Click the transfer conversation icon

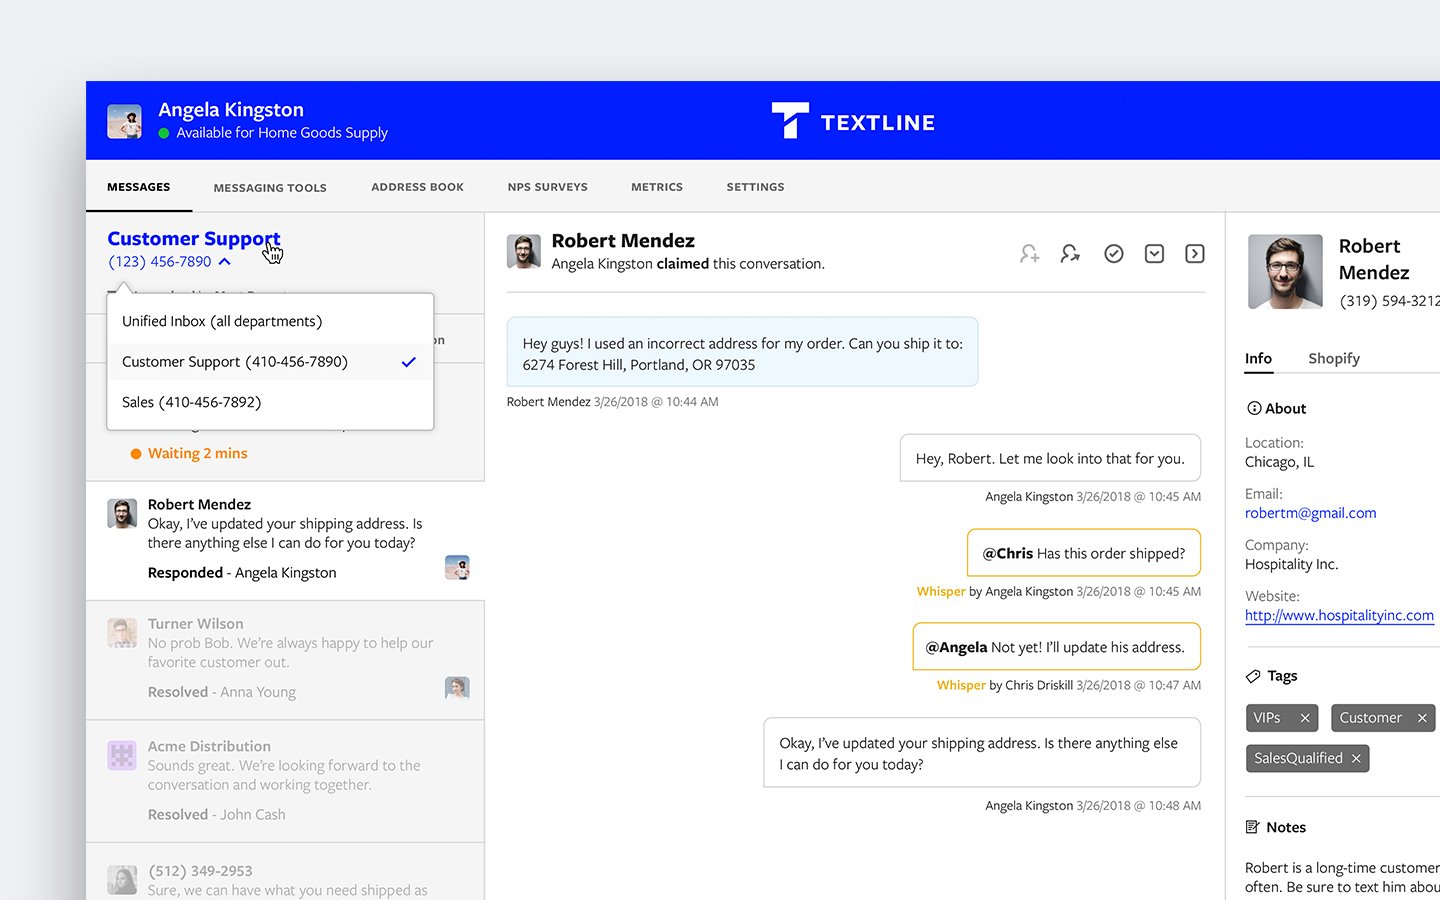pyautogui.click(x=1070, y=254)
